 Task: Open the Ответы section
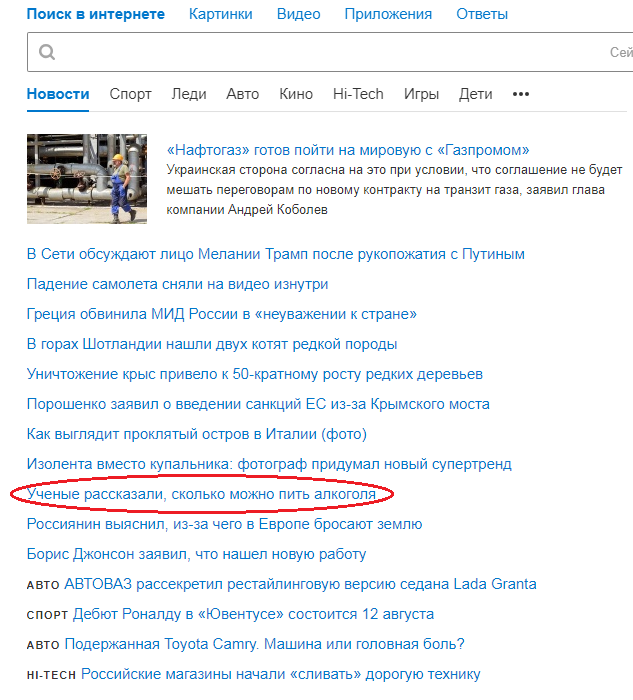coord(482,14)
